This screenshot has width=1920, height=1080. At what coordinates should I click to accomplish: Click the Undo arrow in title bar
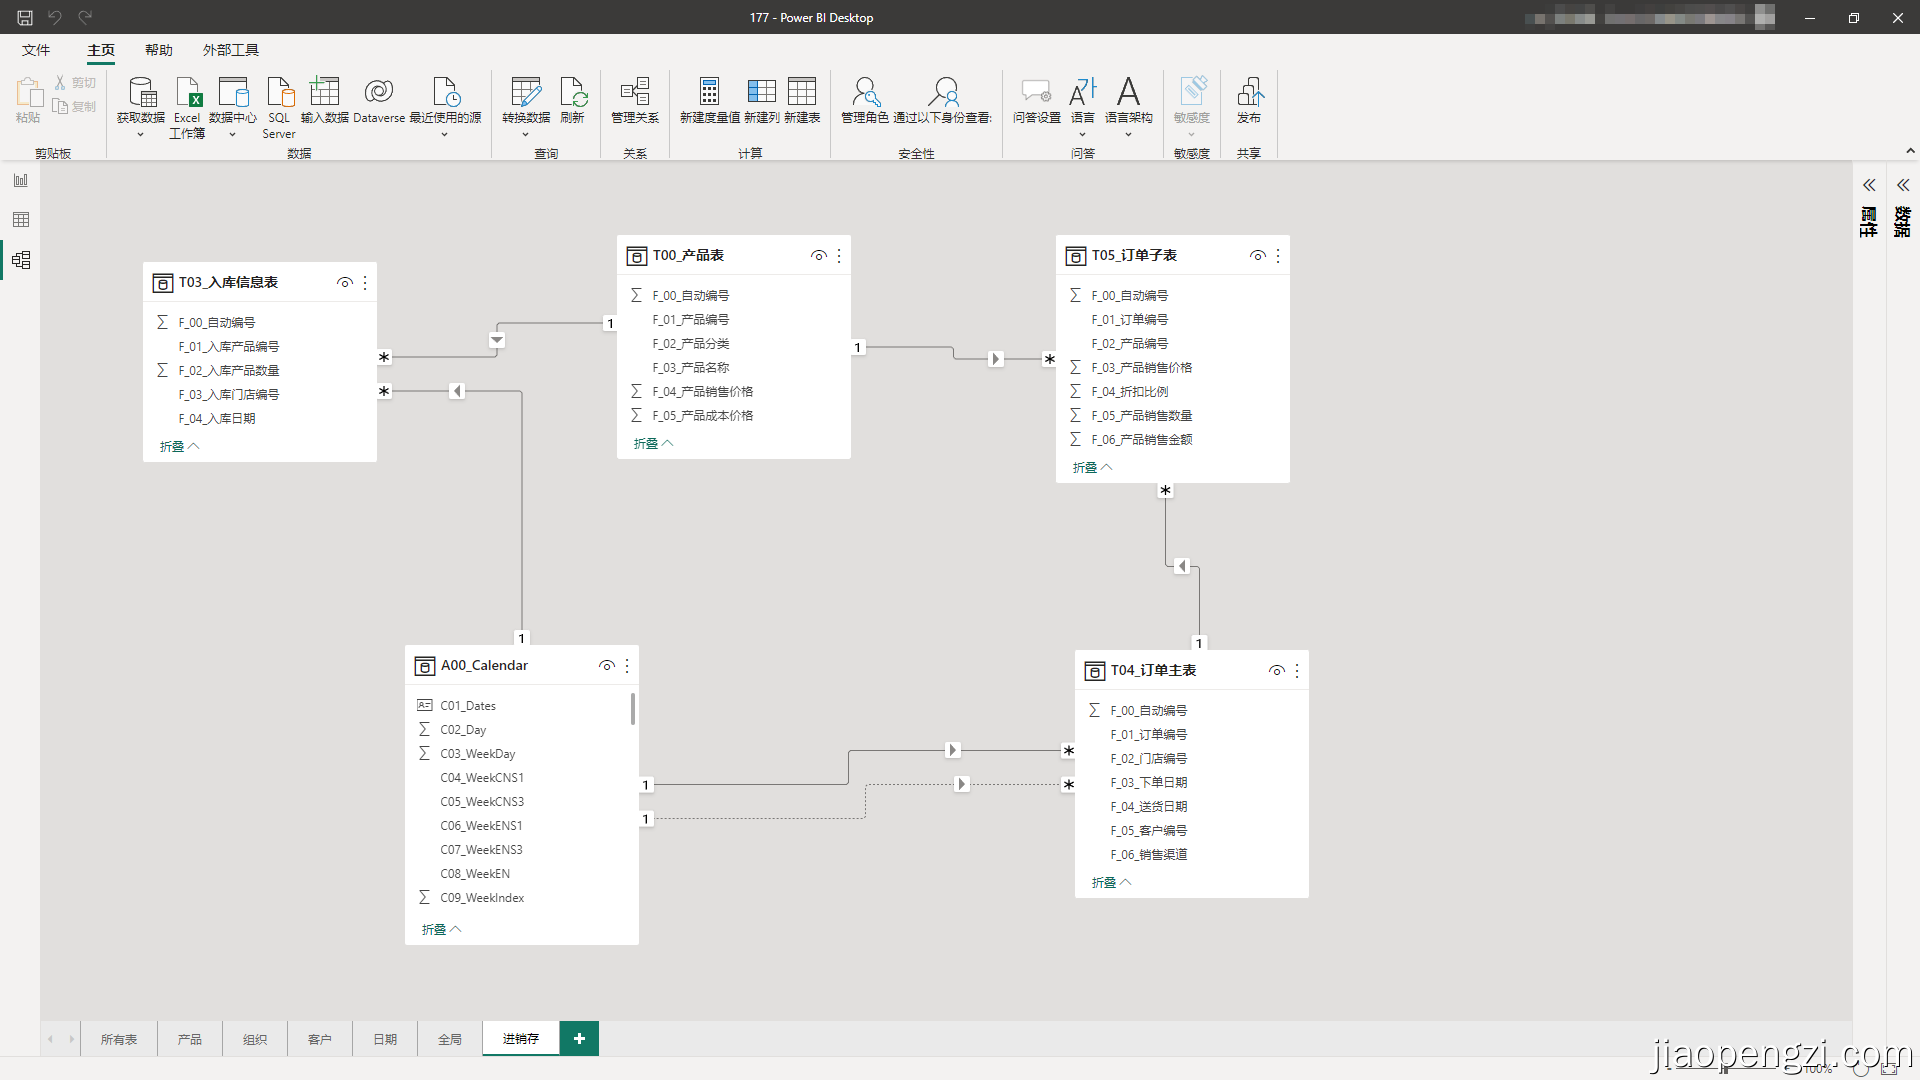click(55, 17)
